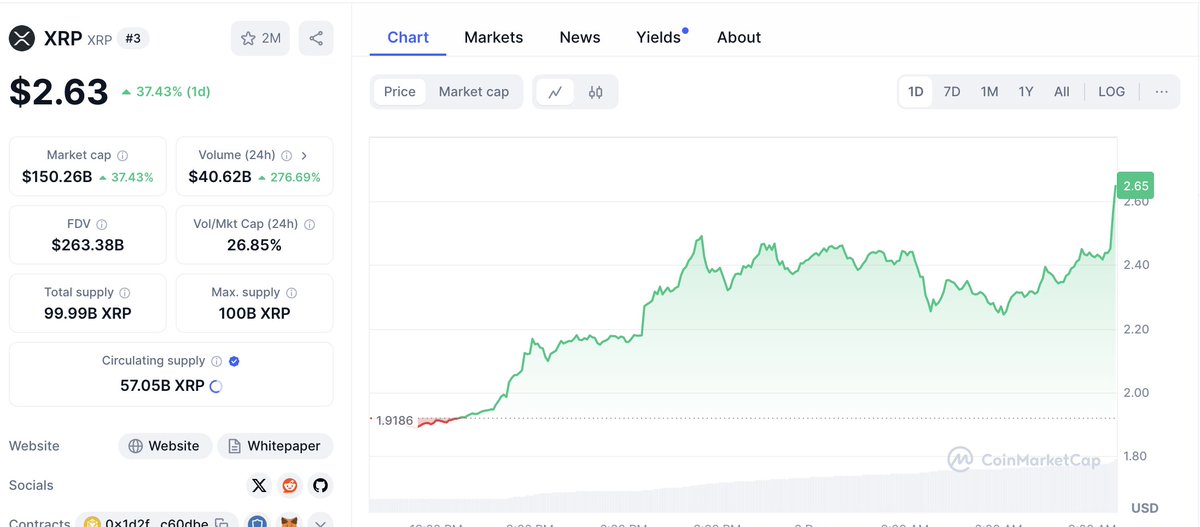Set chart range to 1Y
Screen dimensions: 1200x527
pos(1026,92)
